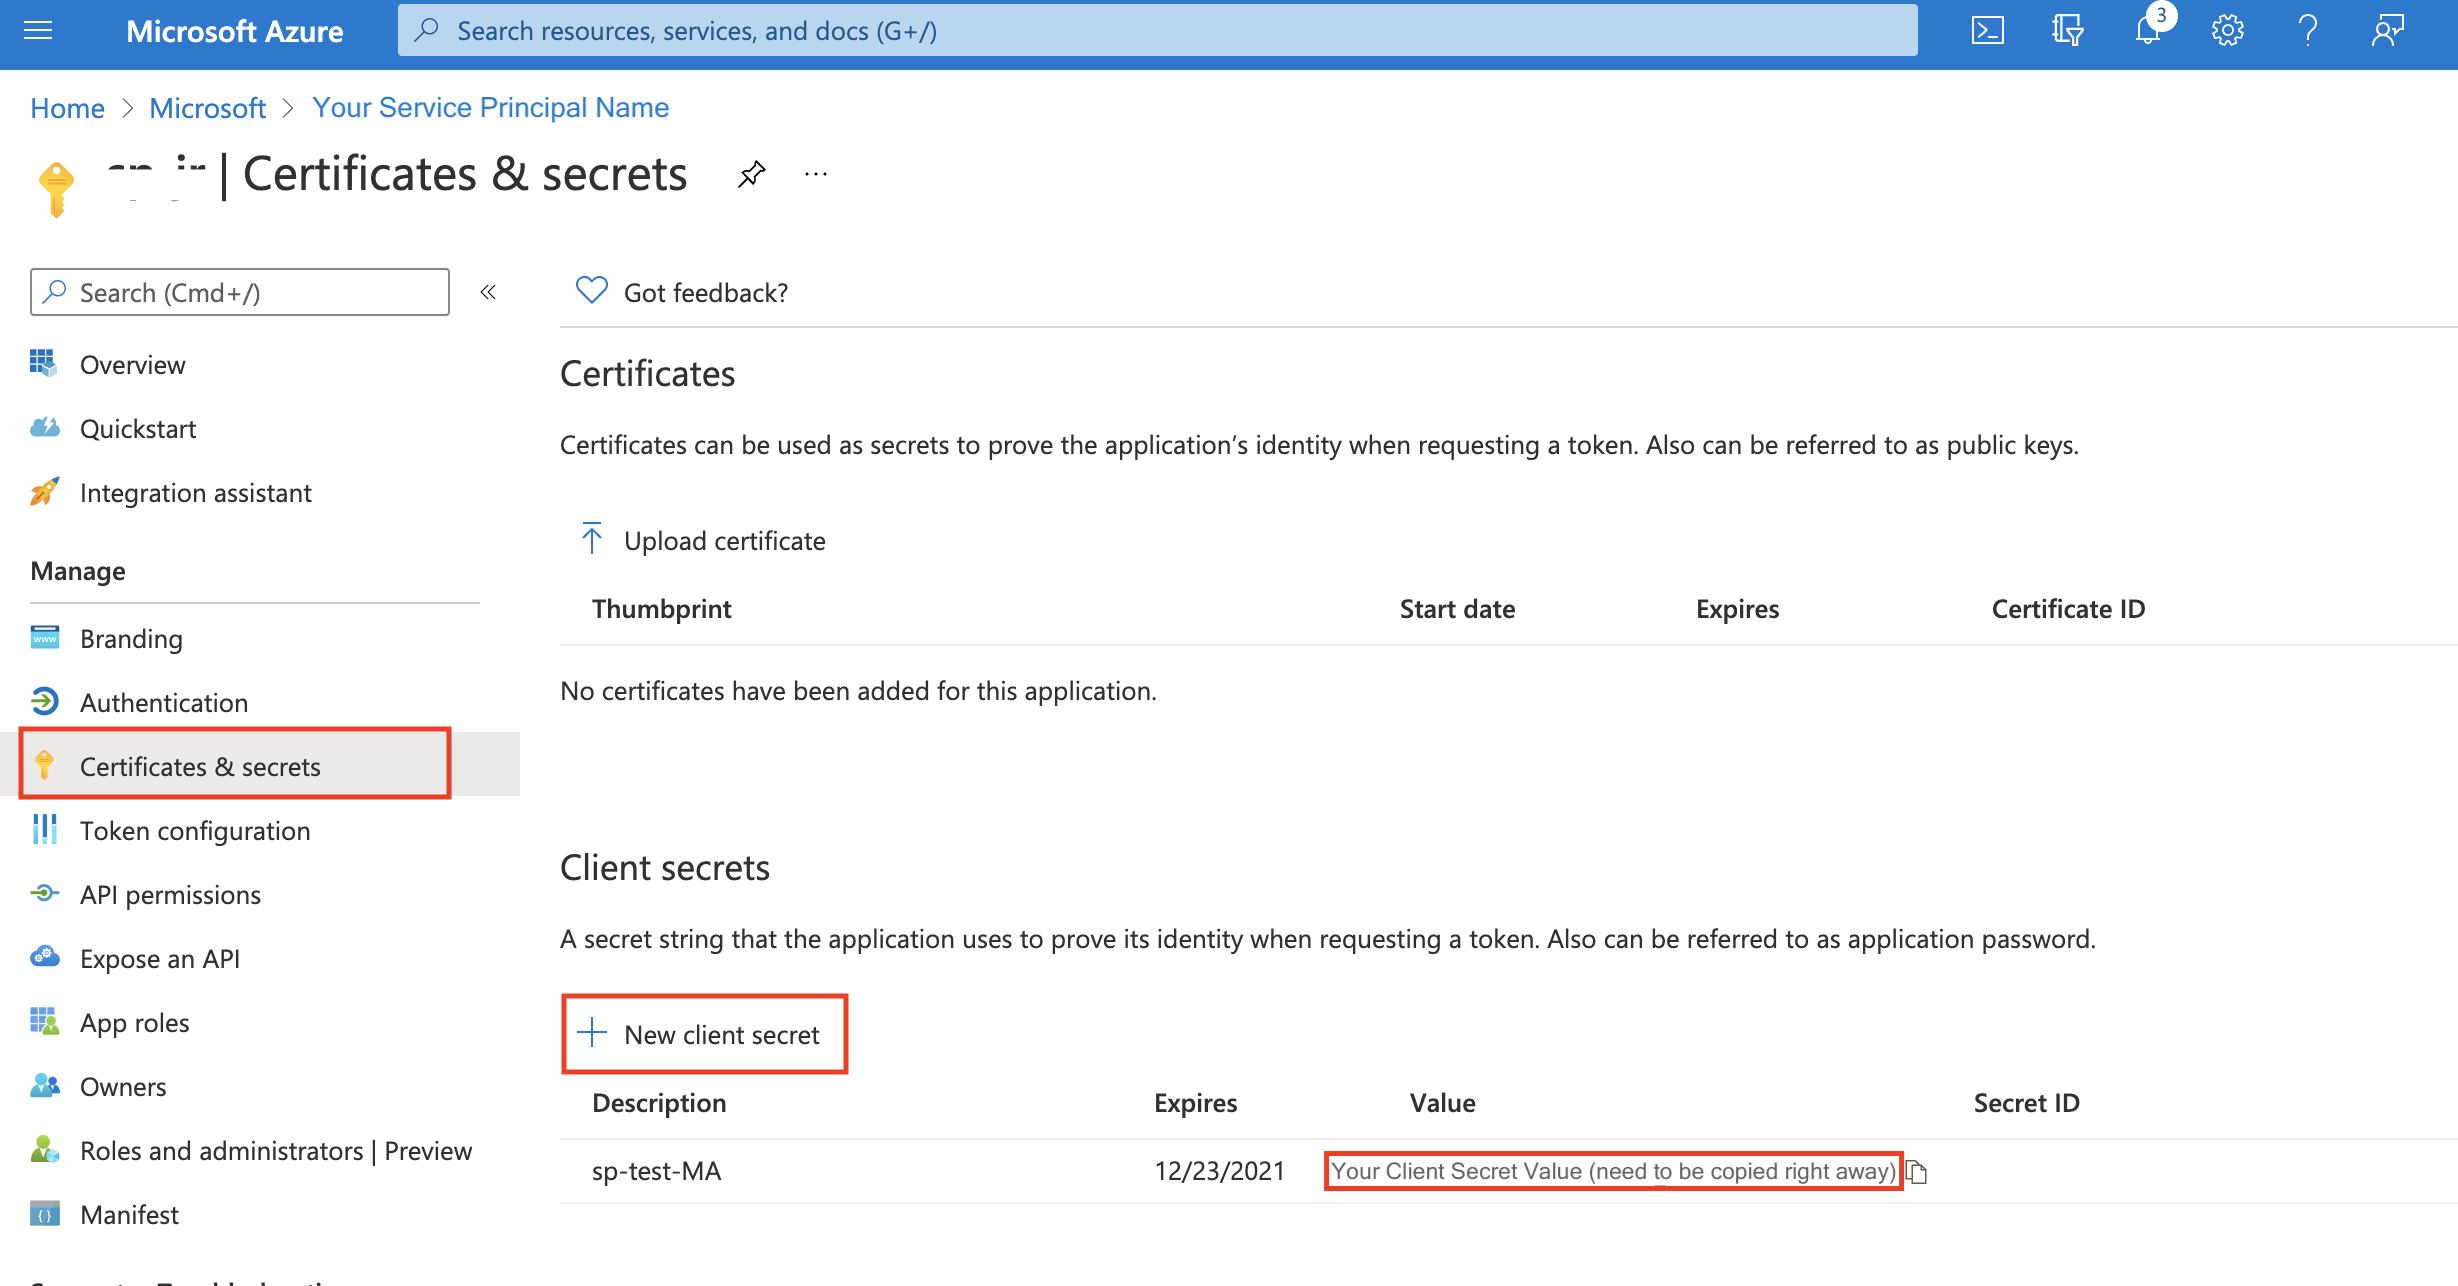
Task: Click the search magnifier icon in sidebar
Action: coord(54,293)
